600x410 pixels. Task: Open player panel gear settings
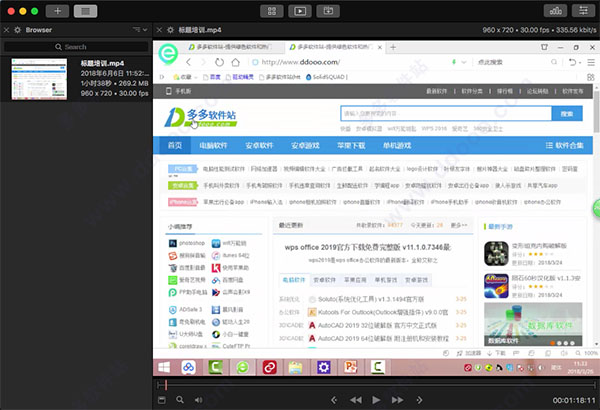(x=171, y=30)
